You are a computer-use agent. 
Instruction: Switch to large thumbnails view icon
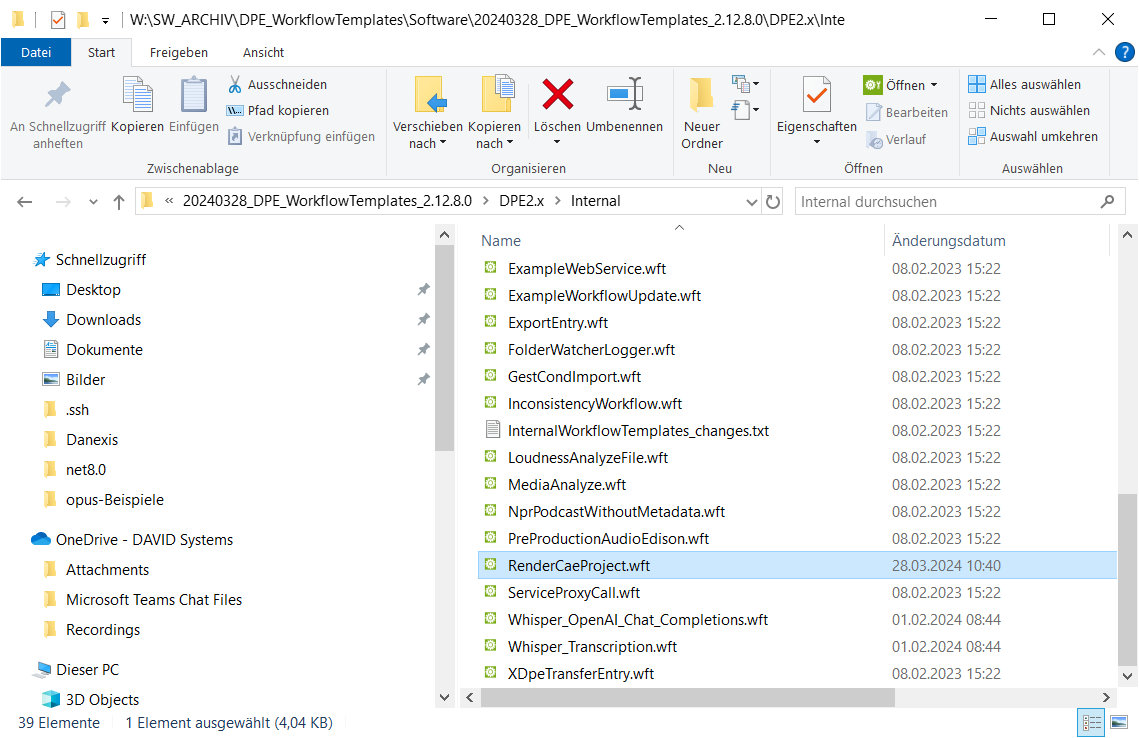[x=1120, y=722]
